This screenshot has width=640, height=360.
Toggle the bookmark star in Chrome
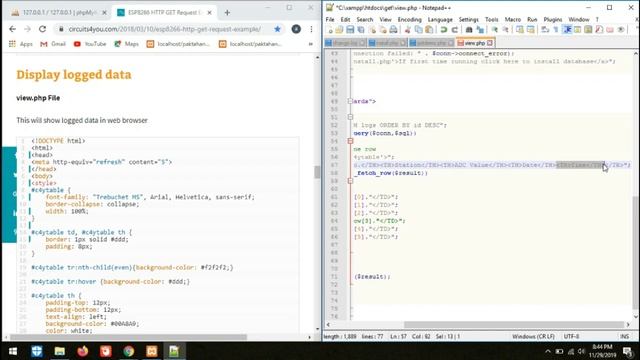coord(278,29)
